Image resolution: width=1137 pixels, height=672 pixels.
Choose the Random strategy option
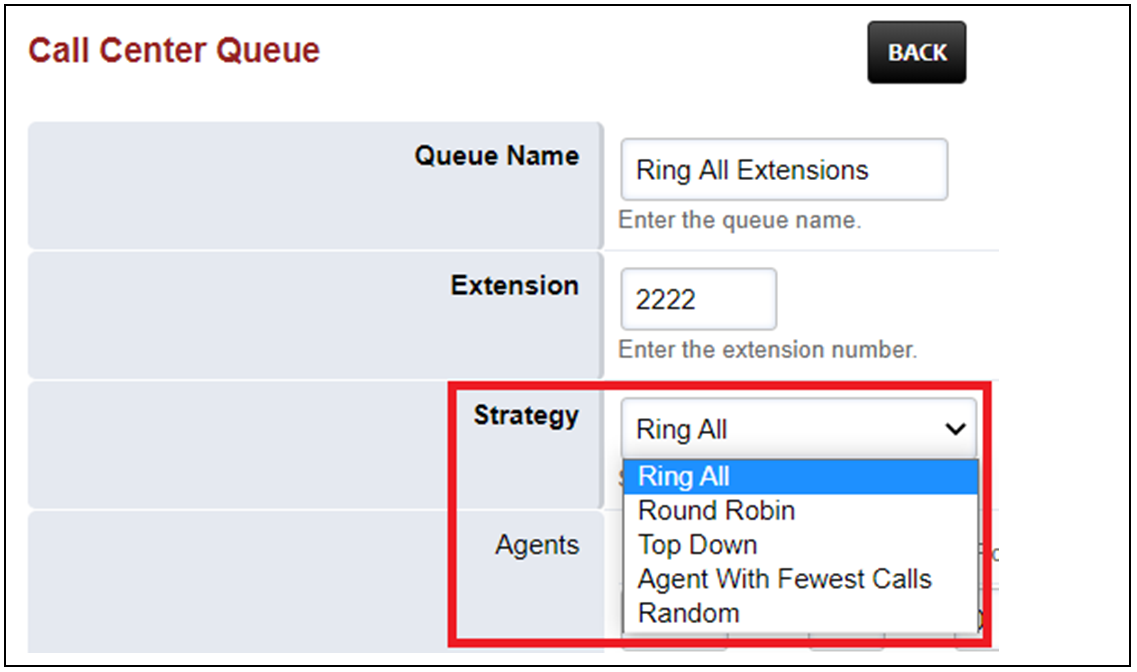click(689, 613)
